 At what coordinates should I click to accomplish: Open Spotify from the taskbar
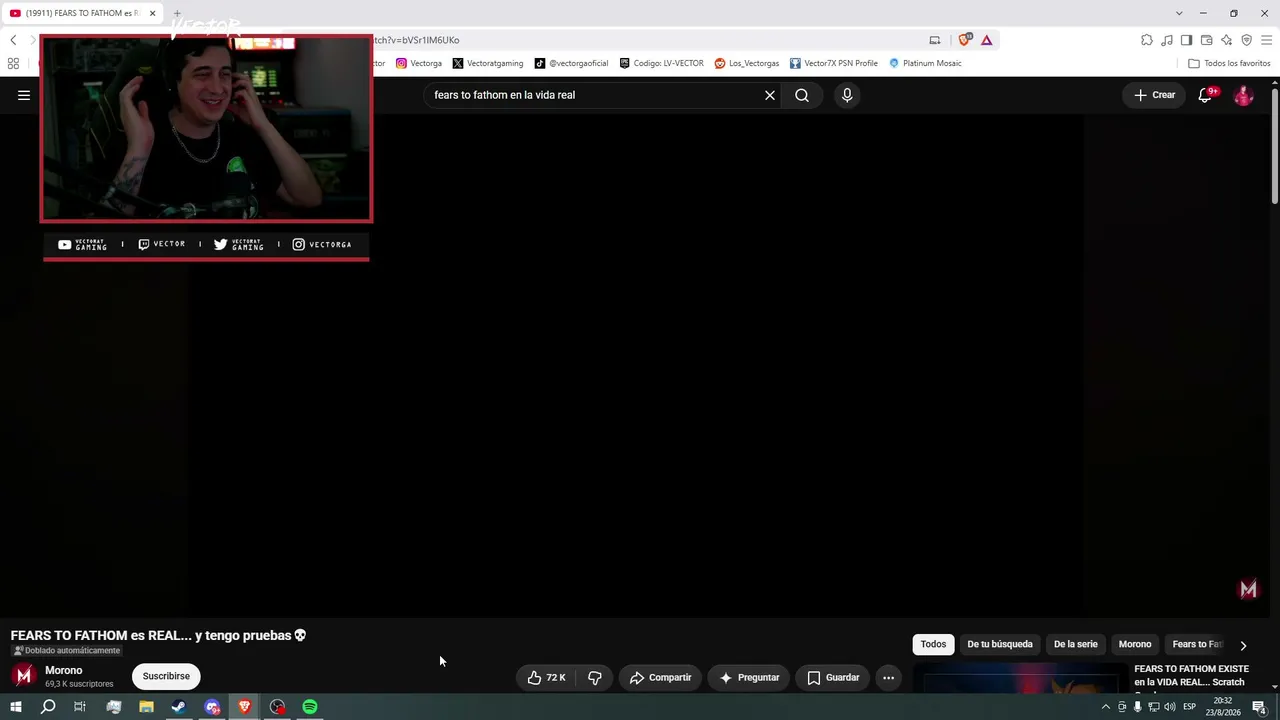[310, 707]
